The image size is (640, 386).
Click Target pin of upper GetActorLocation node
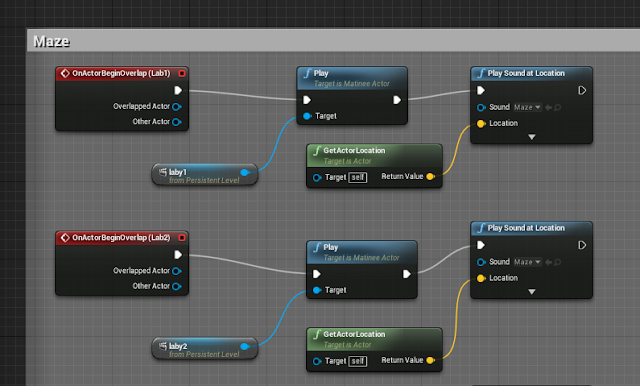[x=317, y=178]
